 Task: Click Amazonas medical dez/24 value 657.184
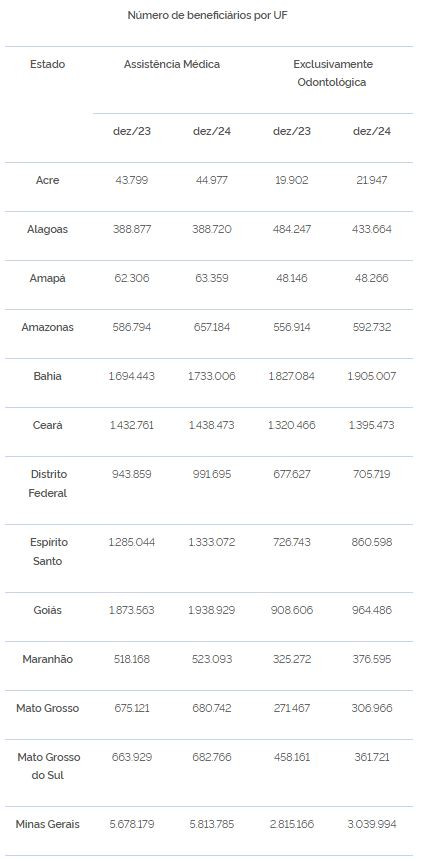(212, 327)
